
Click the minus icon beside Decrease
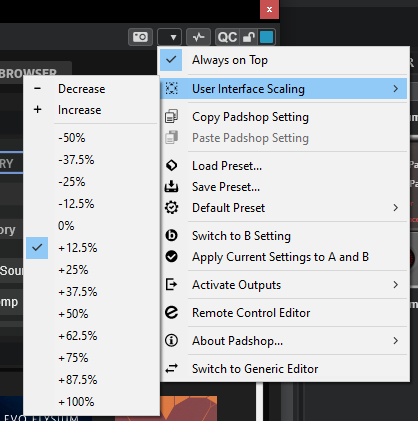(x=37, y=88)
